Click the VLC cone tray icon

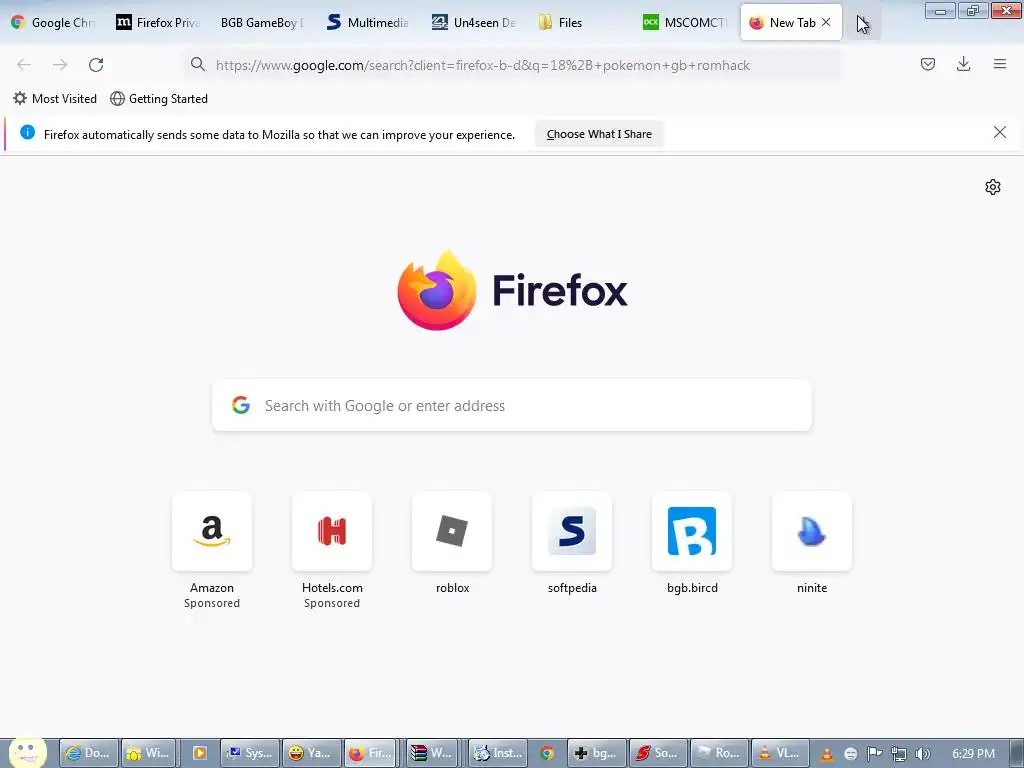pos(826,754)
